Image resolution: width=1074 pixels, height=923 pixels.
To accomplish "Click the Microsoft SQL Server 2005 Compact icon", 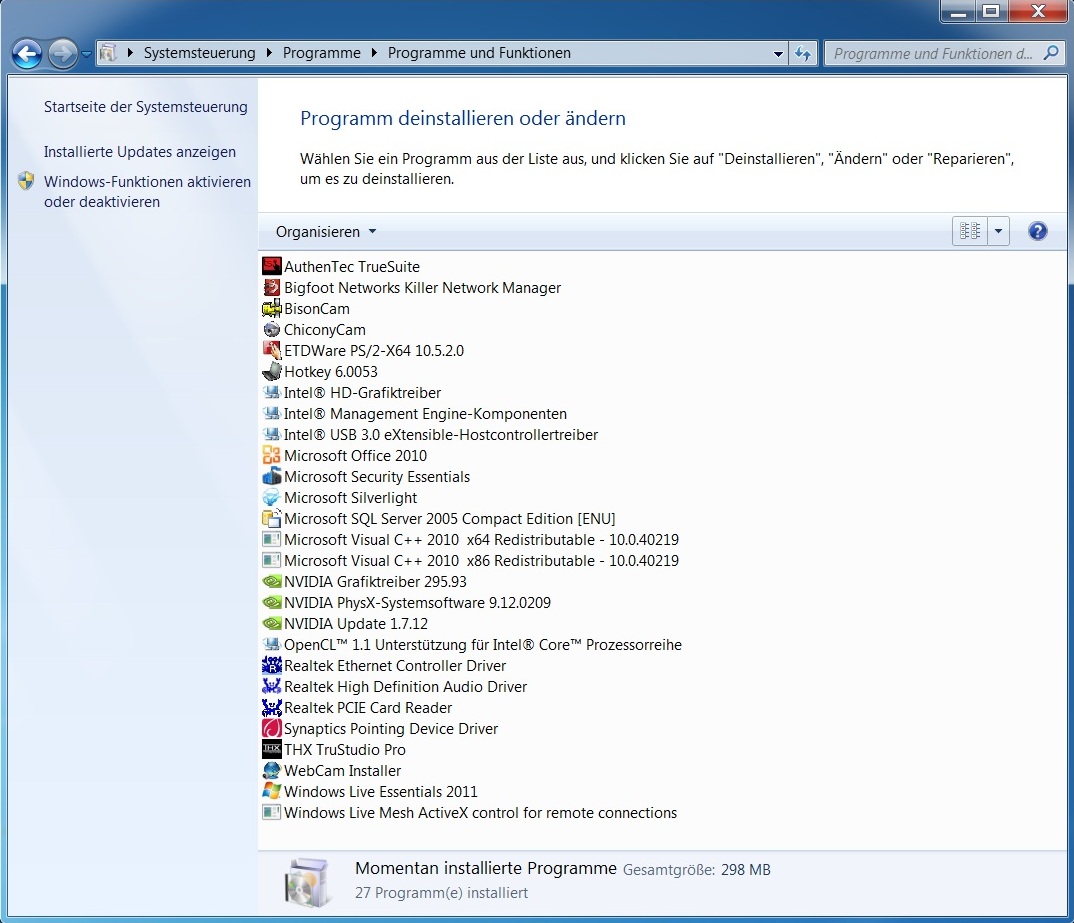I will 272,518.
